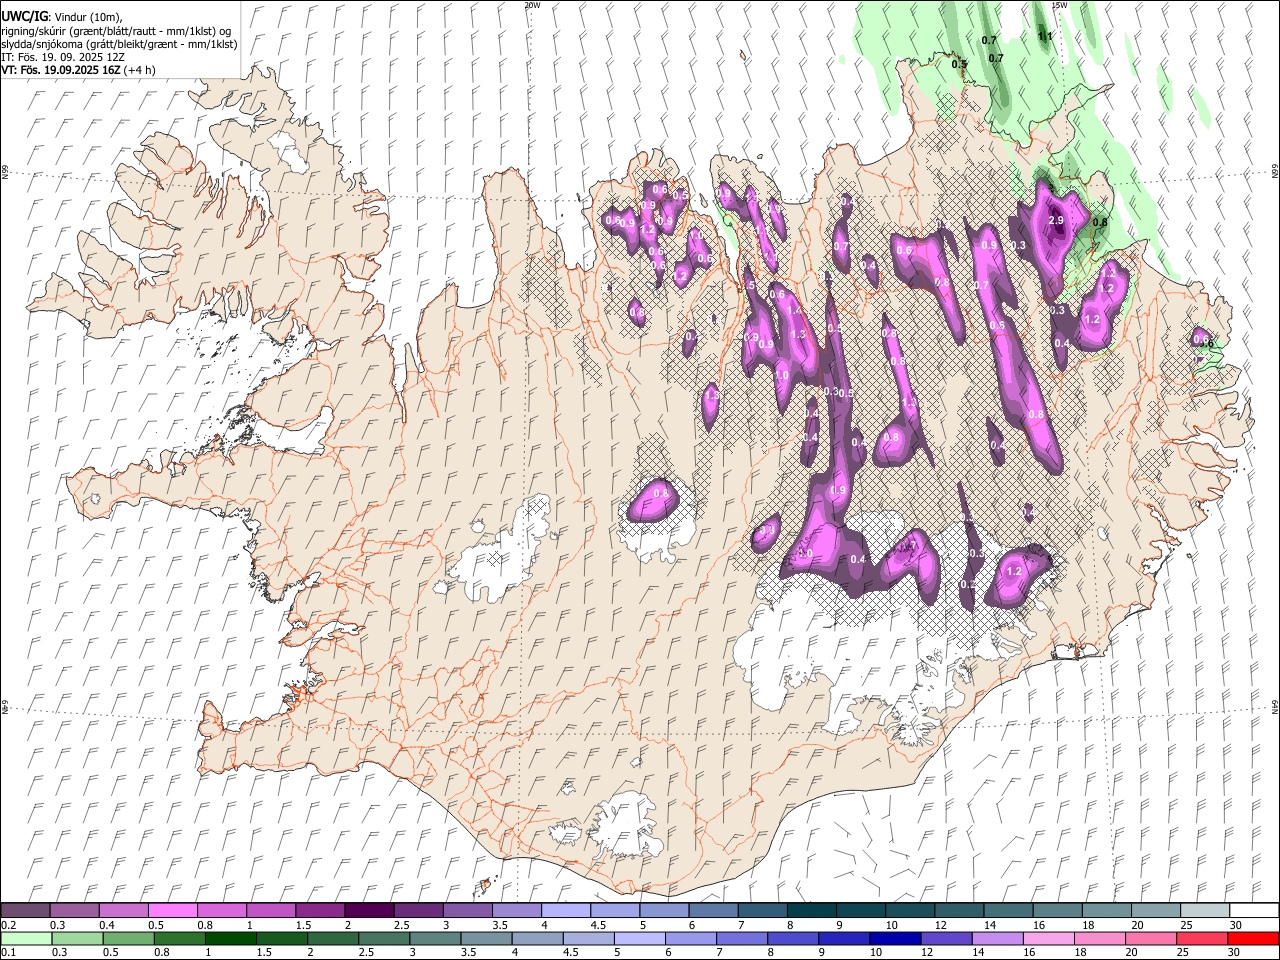Pick the bright pink 0.5–0.8 snow swatch

click(172, 910)
